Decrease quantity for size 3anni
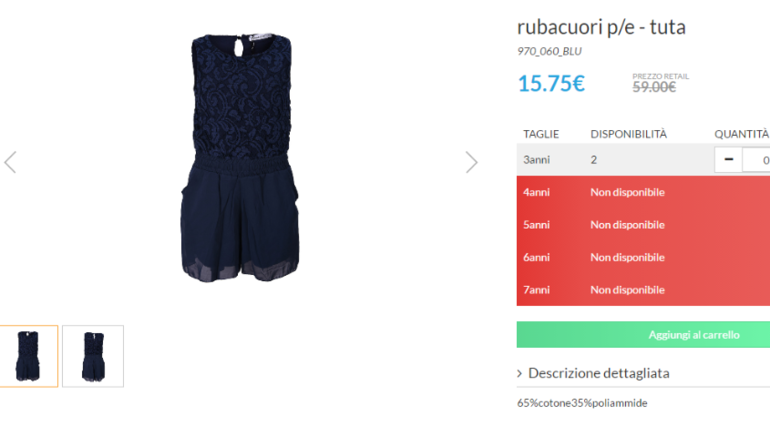The width and height of the screenshot is (770, 426). pyautogui.click(x=728, y=159)
